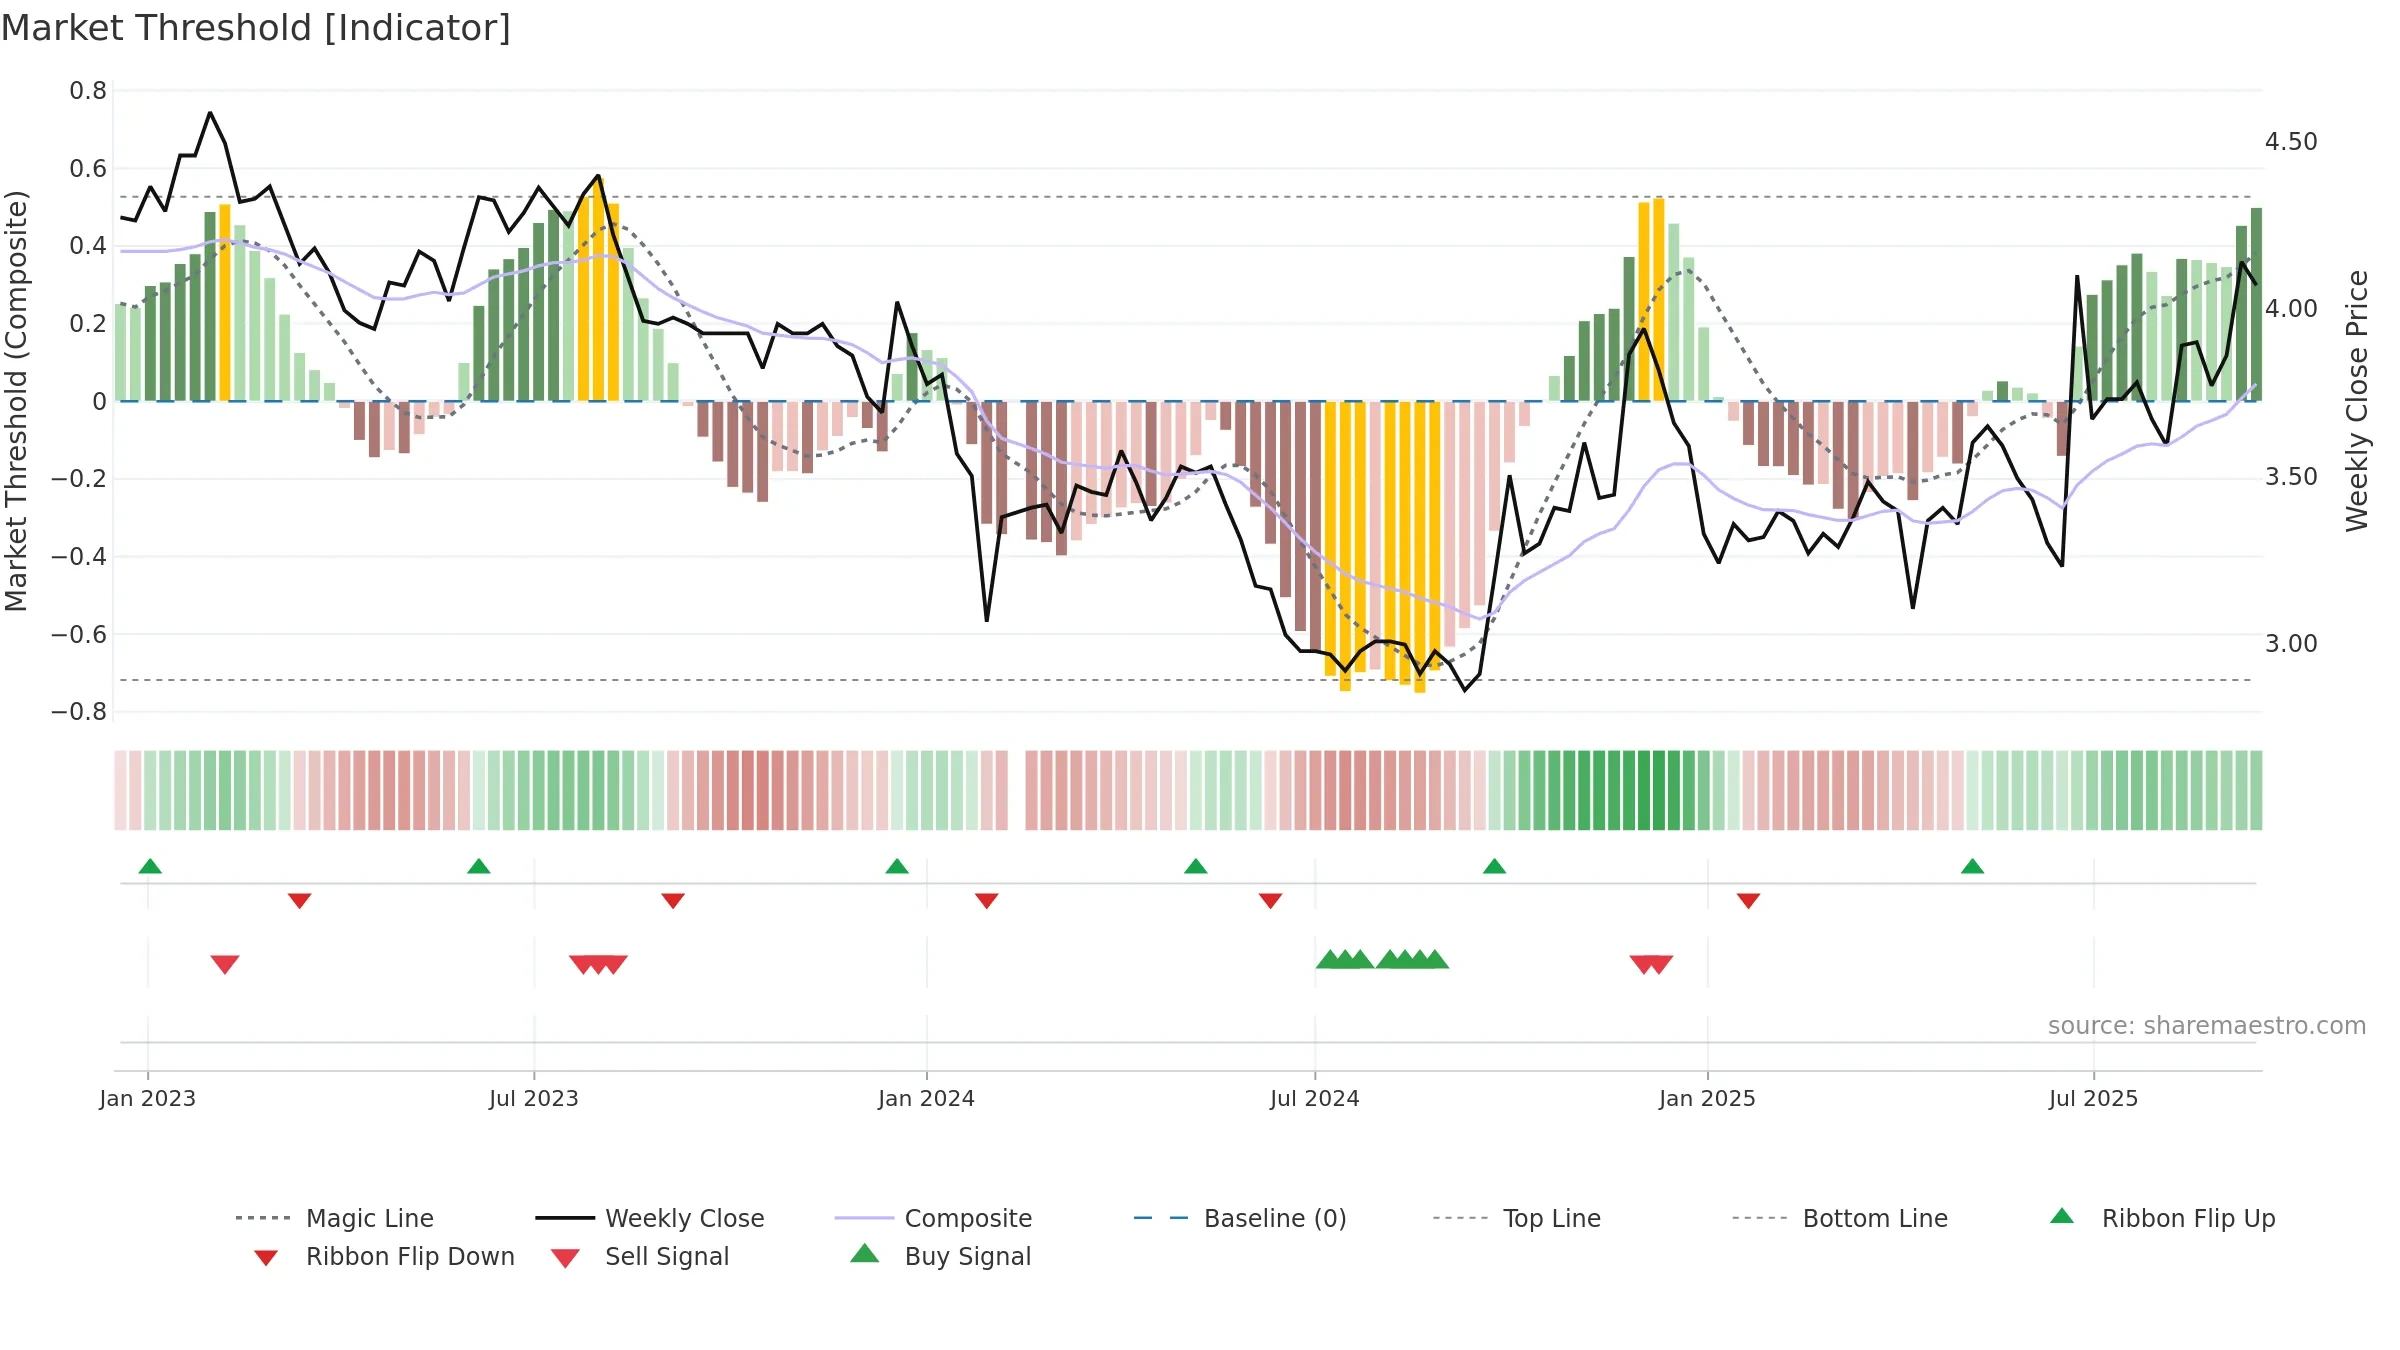Click the Jan 2023 x-axis label

point(148,1098)
